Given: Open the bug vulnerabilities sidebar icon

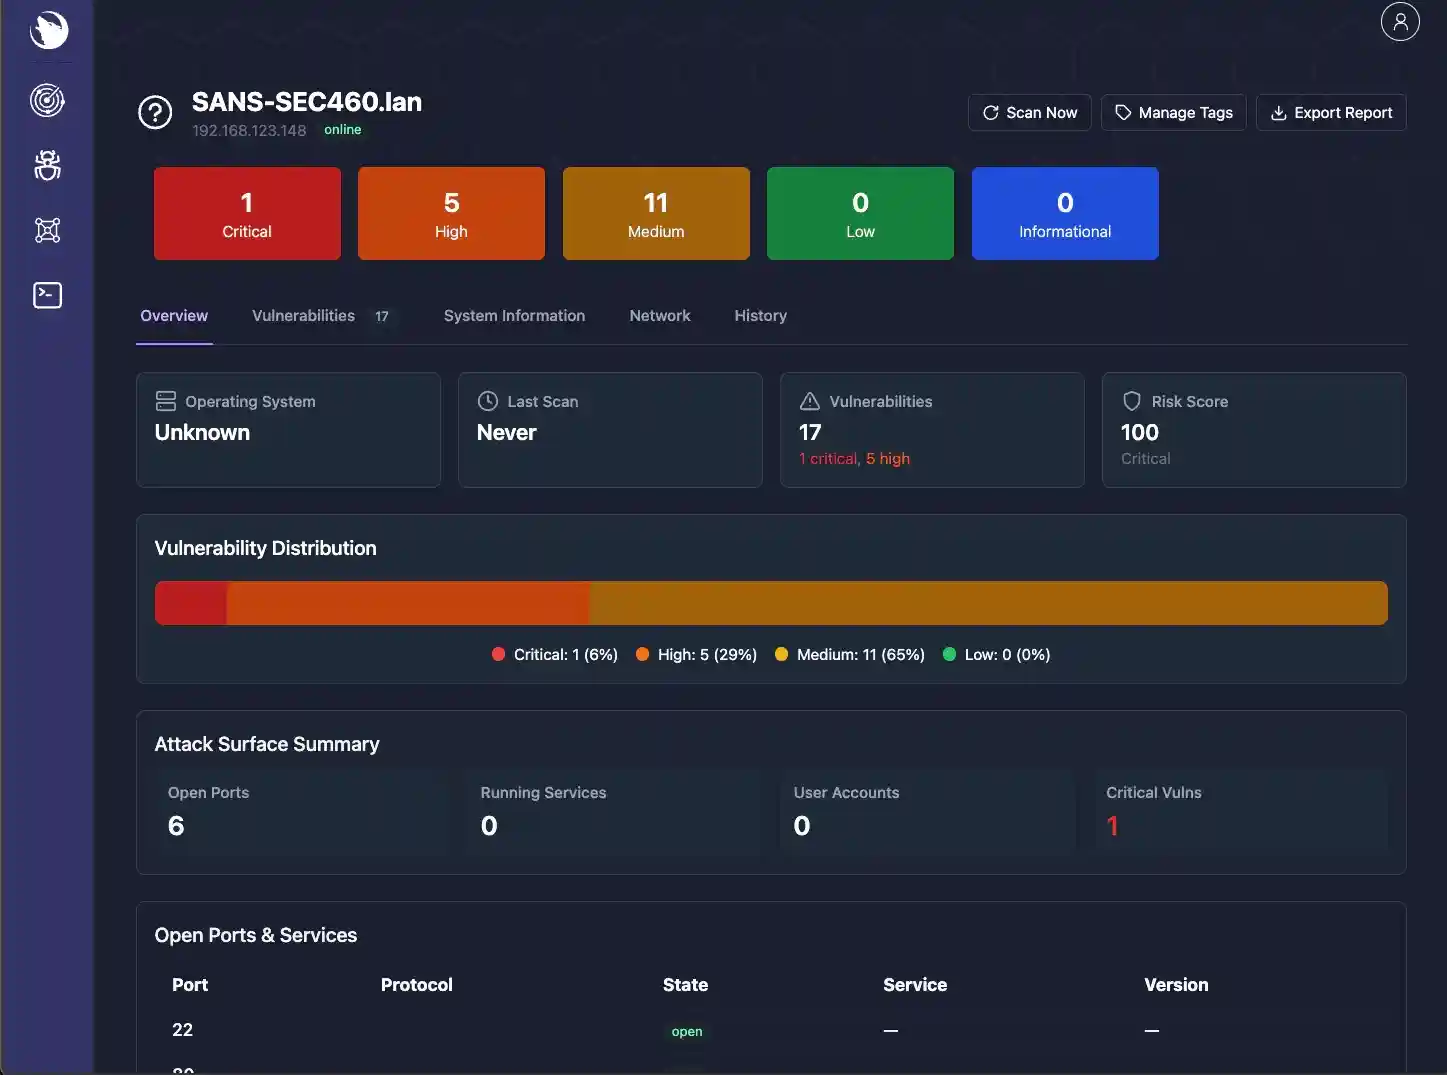Looking at the screenshot, I should coord(47,165).
